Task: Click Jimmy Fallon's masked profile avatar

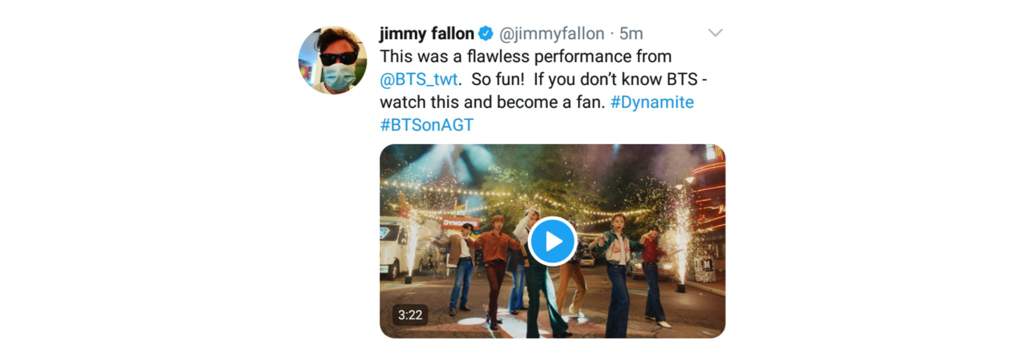Action: [x=332, y=60]
